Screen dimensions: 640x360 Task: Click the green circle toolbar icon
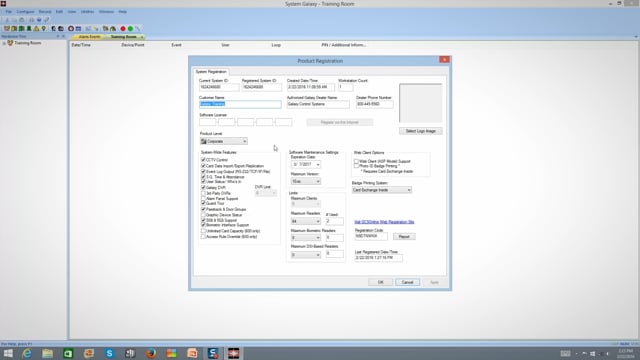coord(130,29)
